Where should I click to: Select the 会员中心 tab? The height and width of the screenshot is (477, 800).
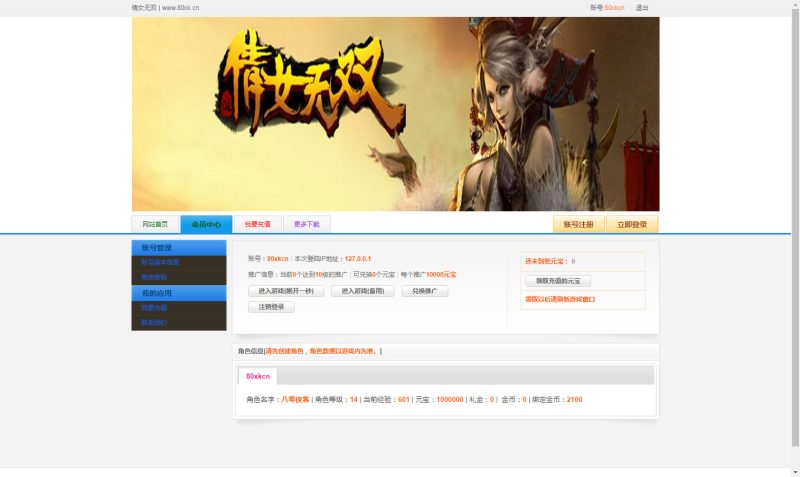[x=206, y=224]
